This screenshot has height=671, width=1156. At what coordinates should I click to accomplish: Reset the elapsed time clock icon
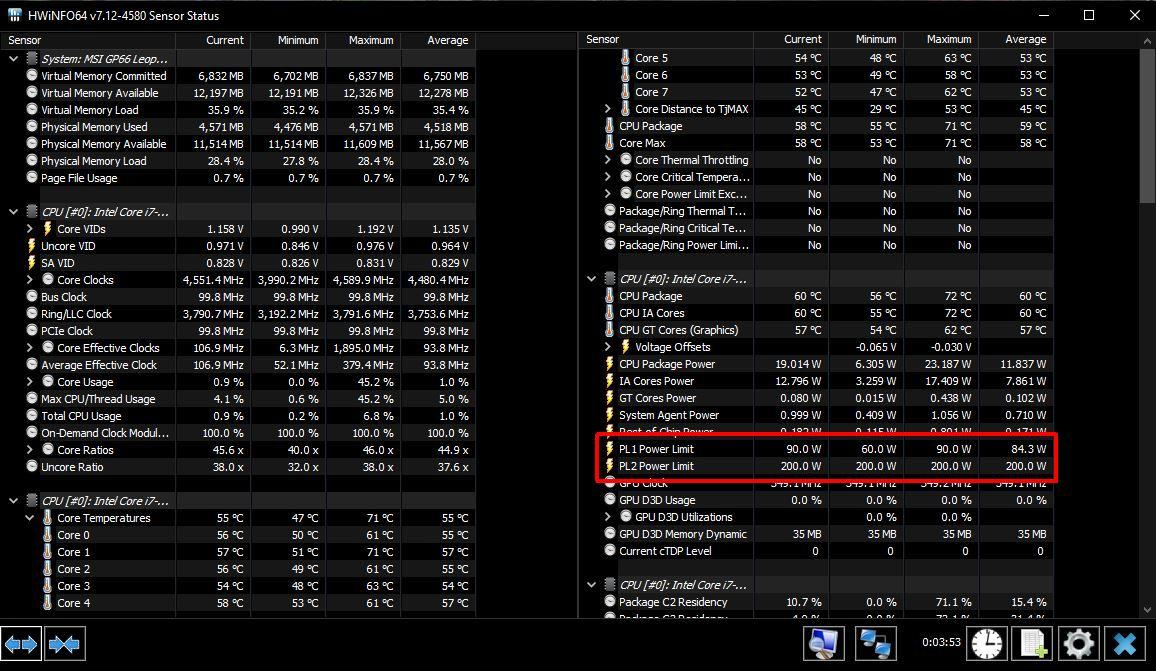tap(986, 644)
